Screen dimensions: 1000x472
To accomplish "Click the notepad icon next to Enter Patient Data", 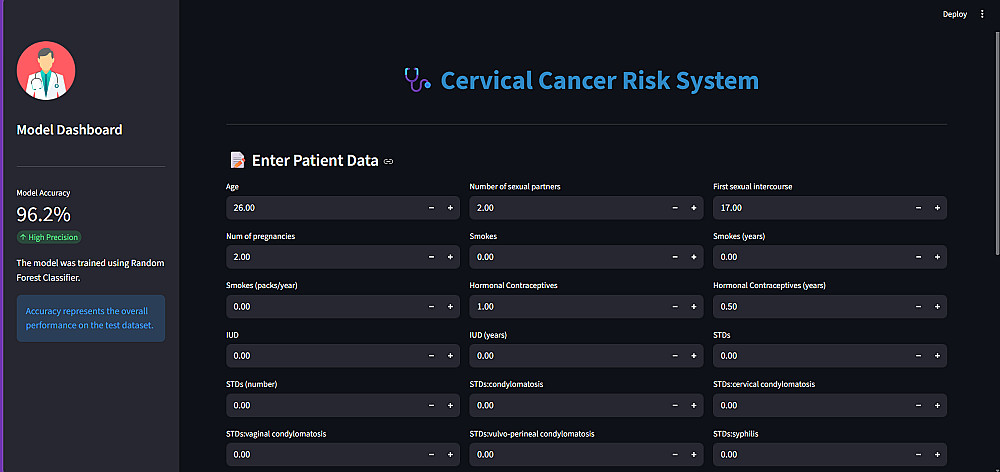I will click(x=237, y=160).
